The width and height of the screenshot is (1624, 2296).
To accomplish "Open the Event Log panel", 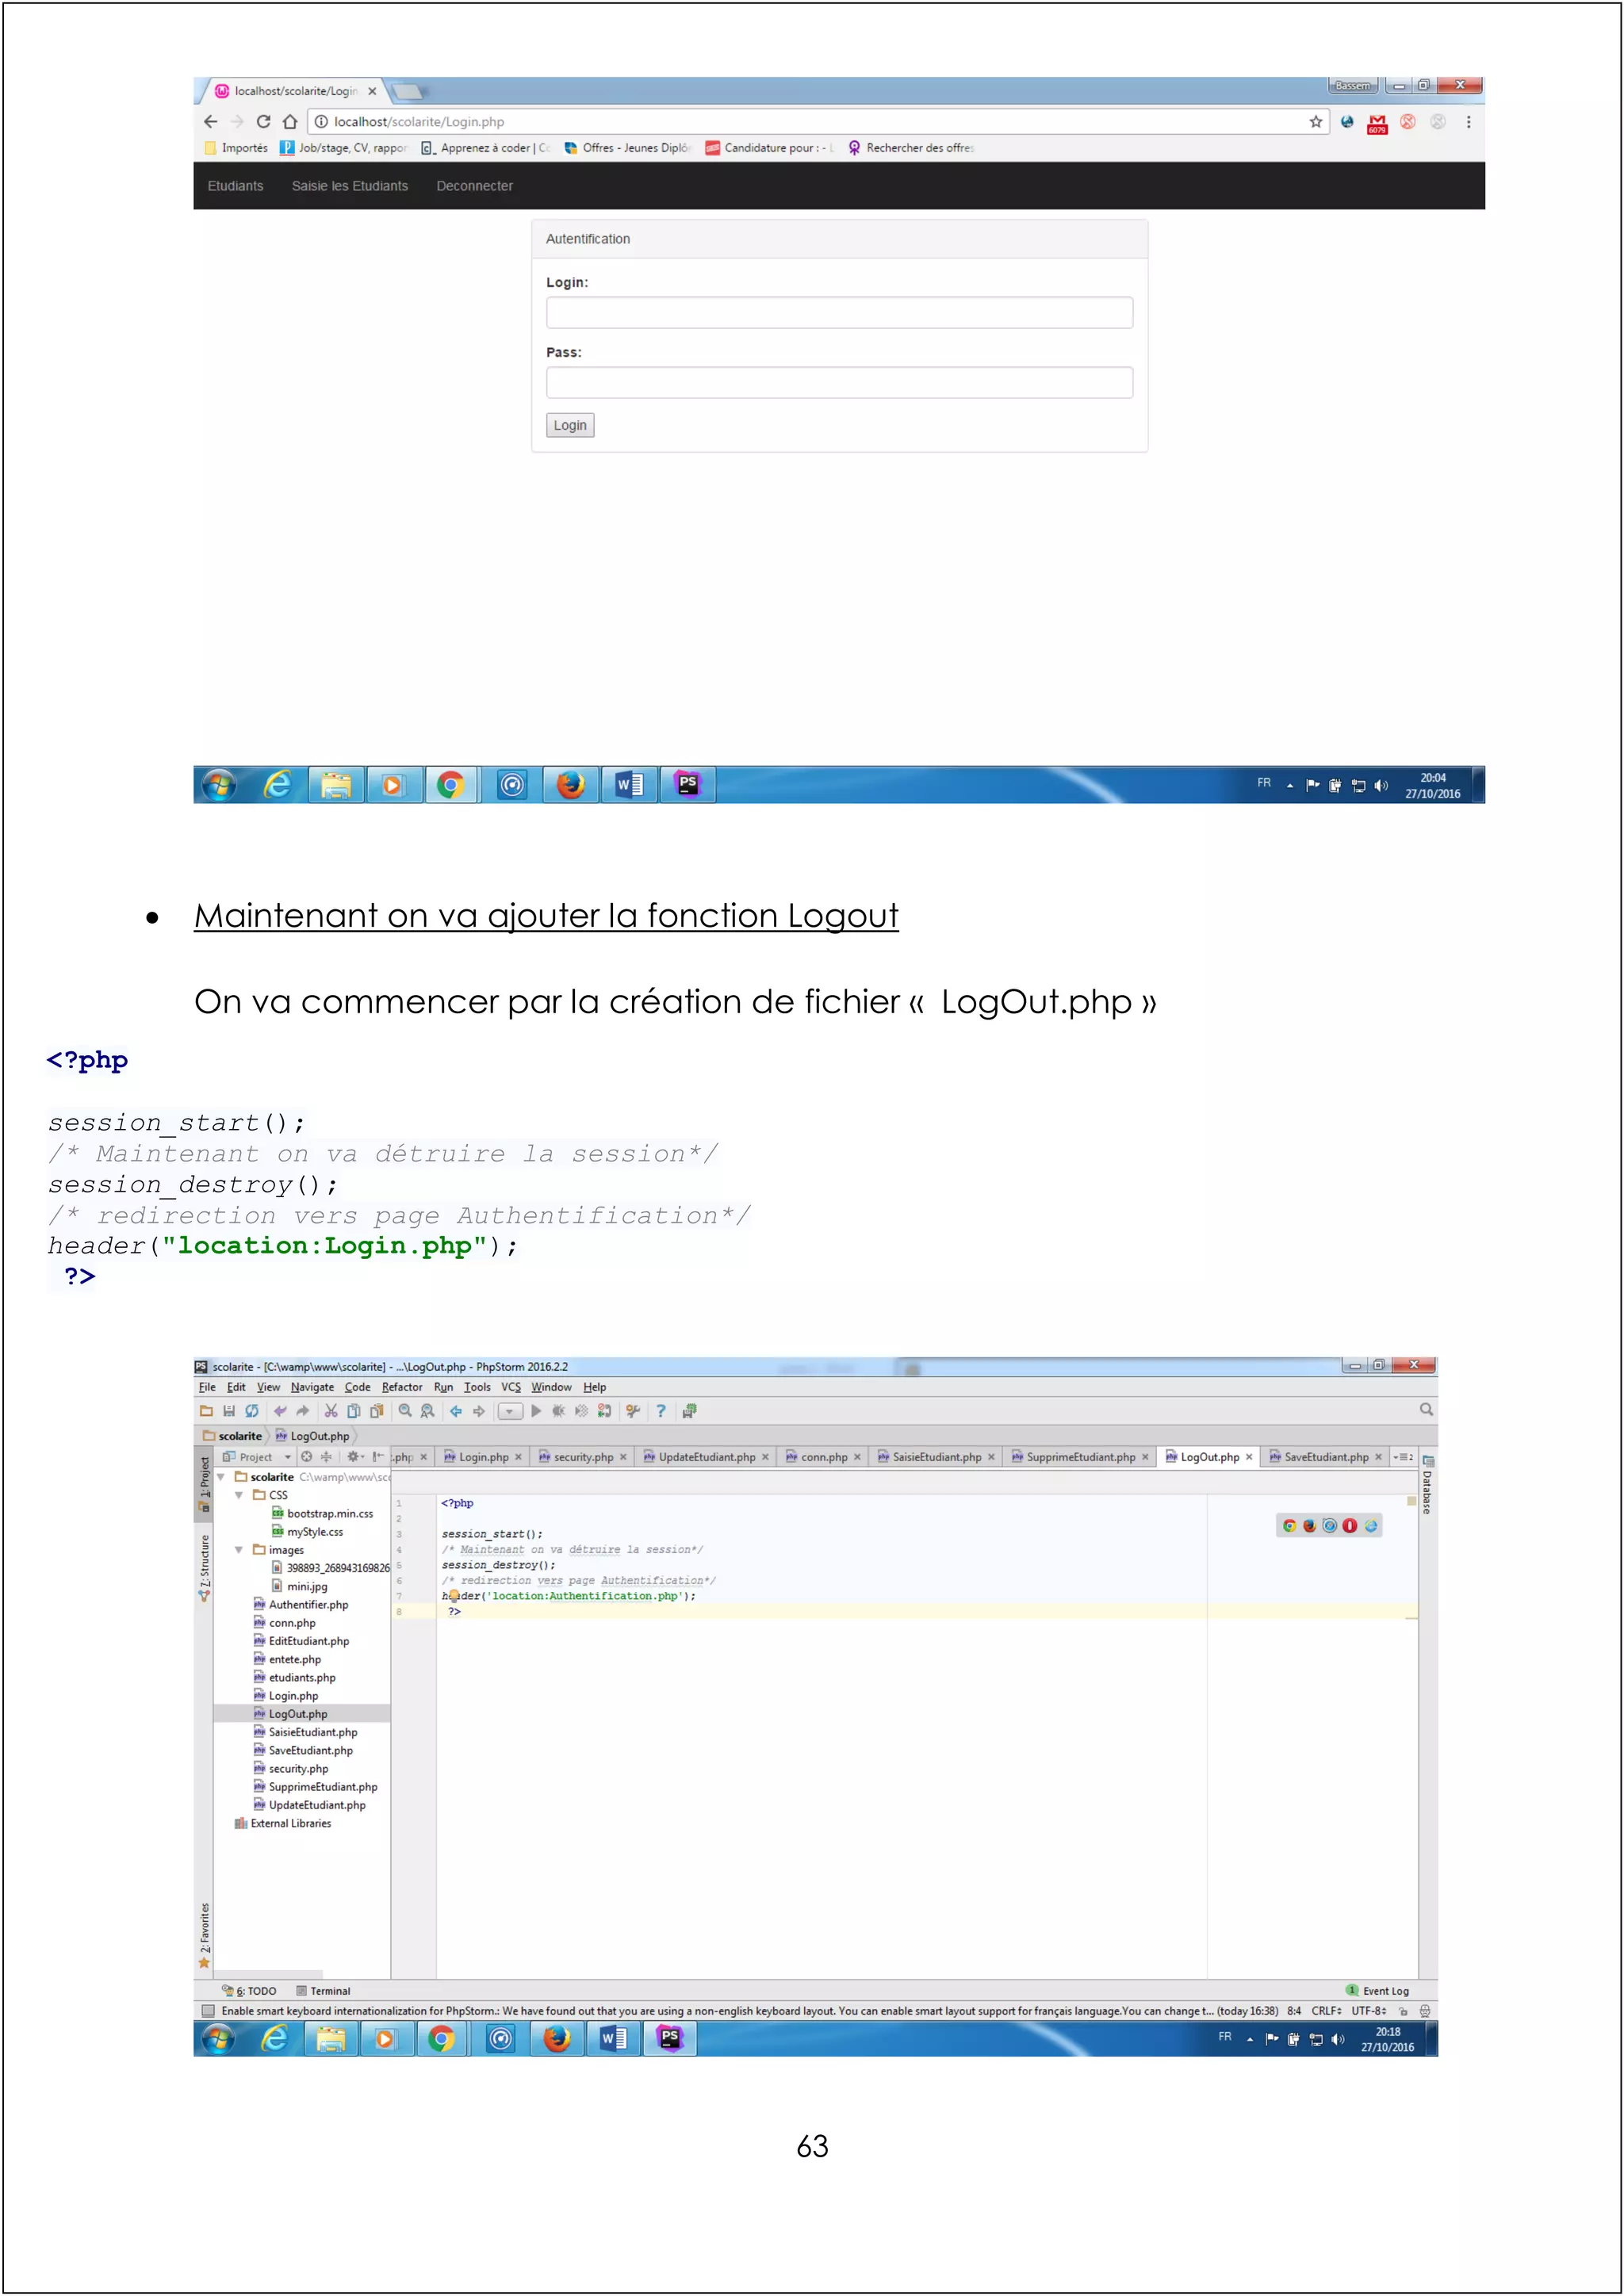I will (x=1378, y=1991).
